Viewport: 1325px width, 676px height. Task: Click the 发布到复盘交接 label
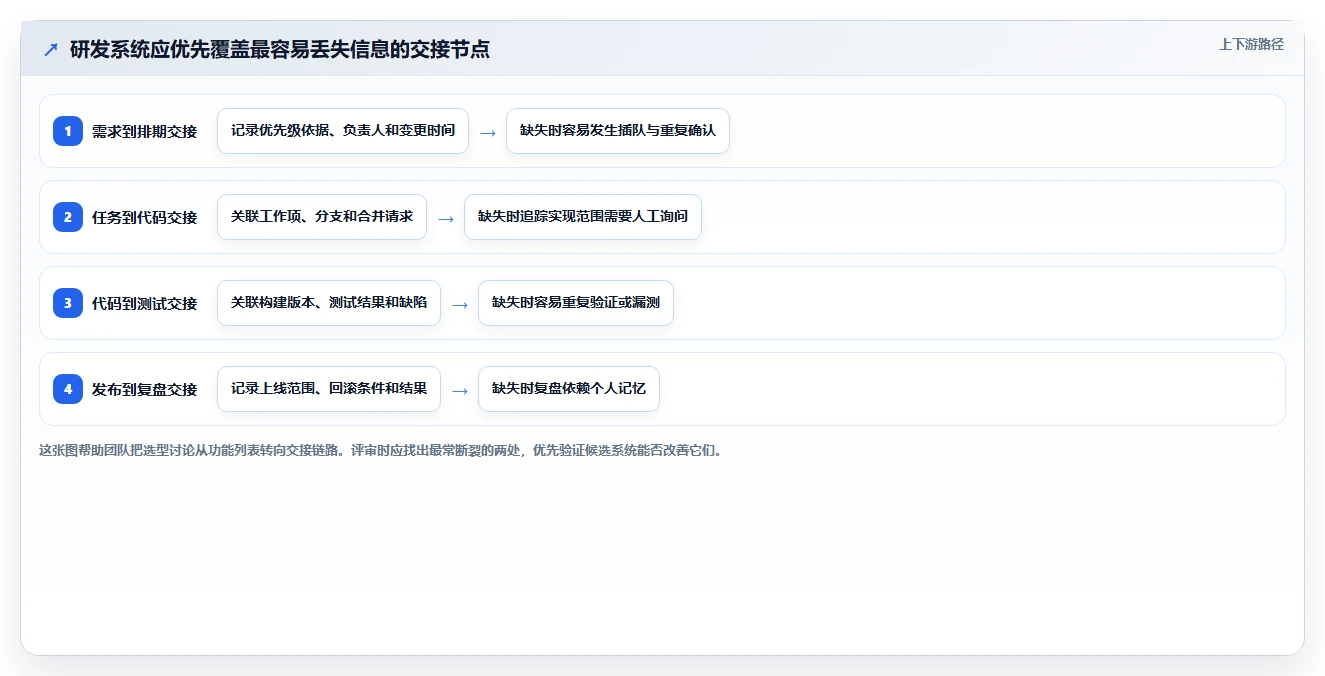pos(144,389)
